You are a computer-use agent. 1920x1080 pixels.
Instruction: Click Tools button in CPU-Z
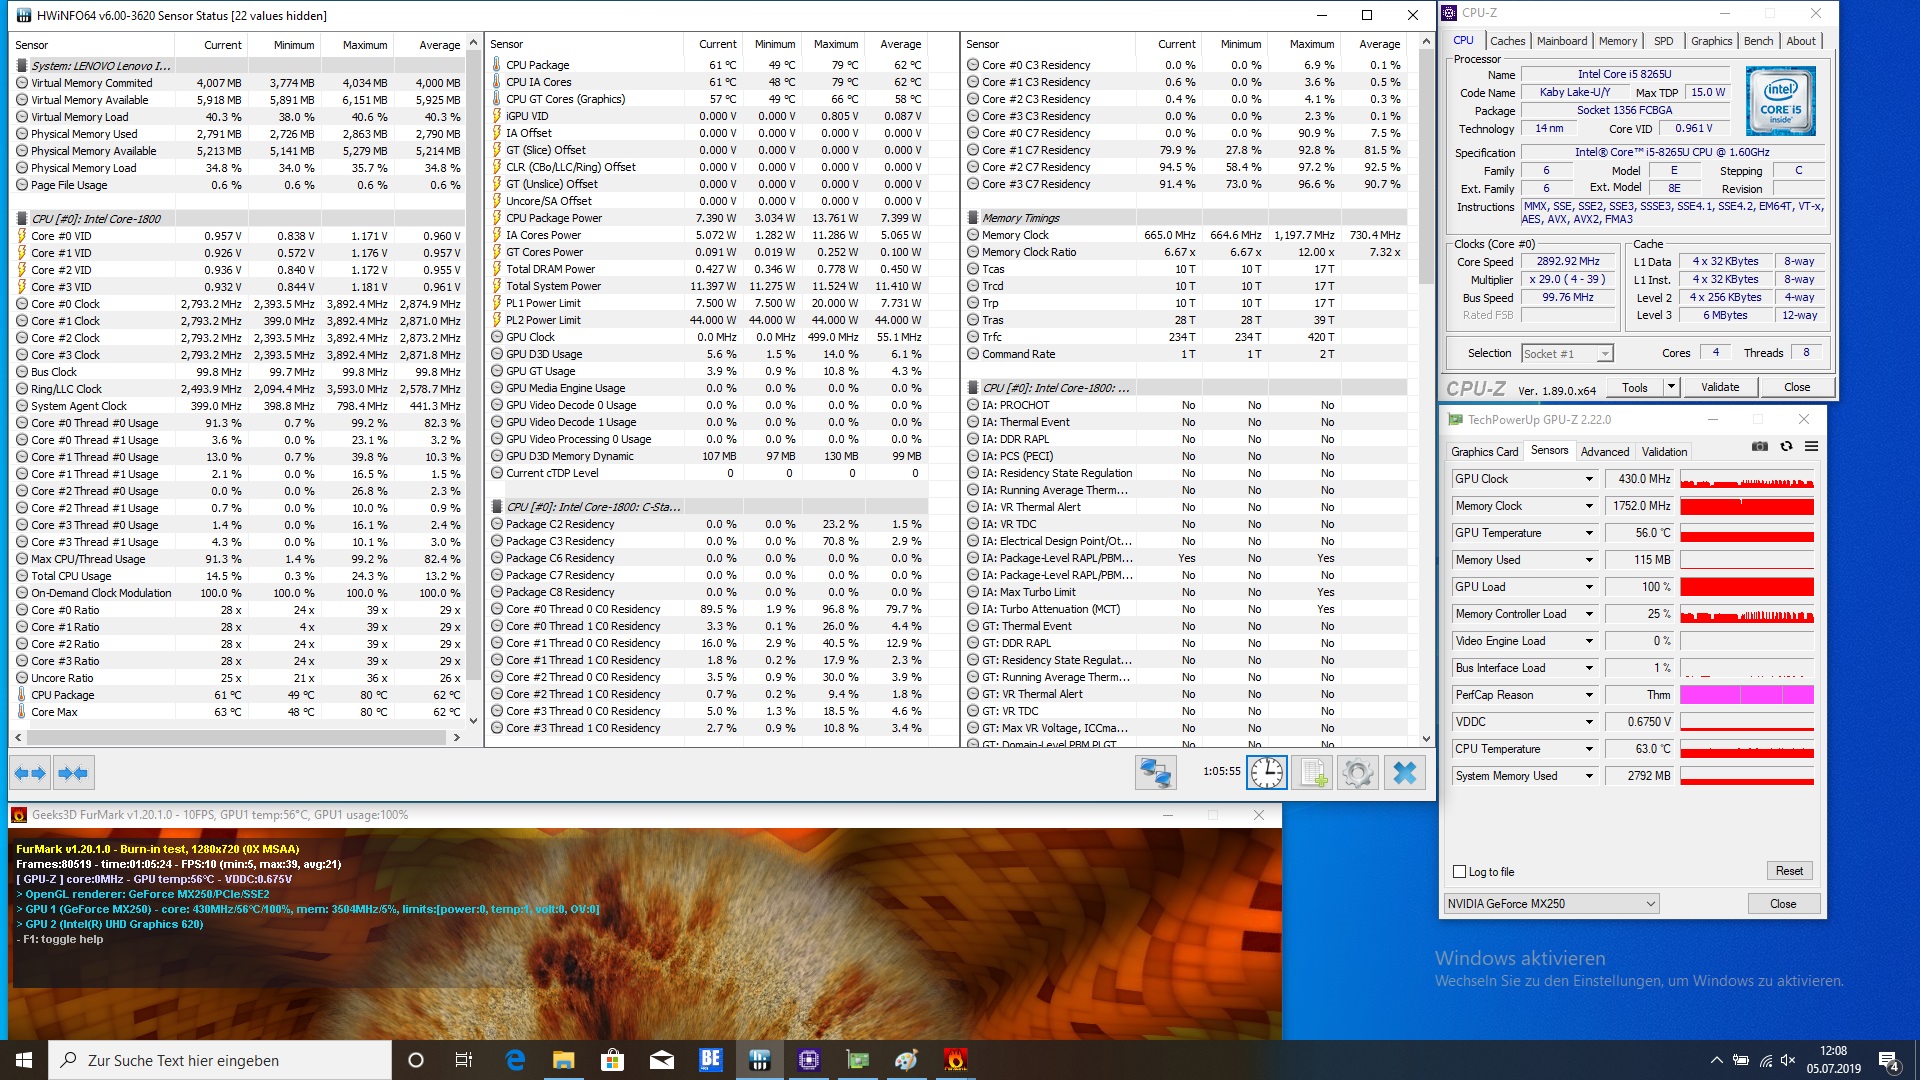click(x=1634, y=387)
